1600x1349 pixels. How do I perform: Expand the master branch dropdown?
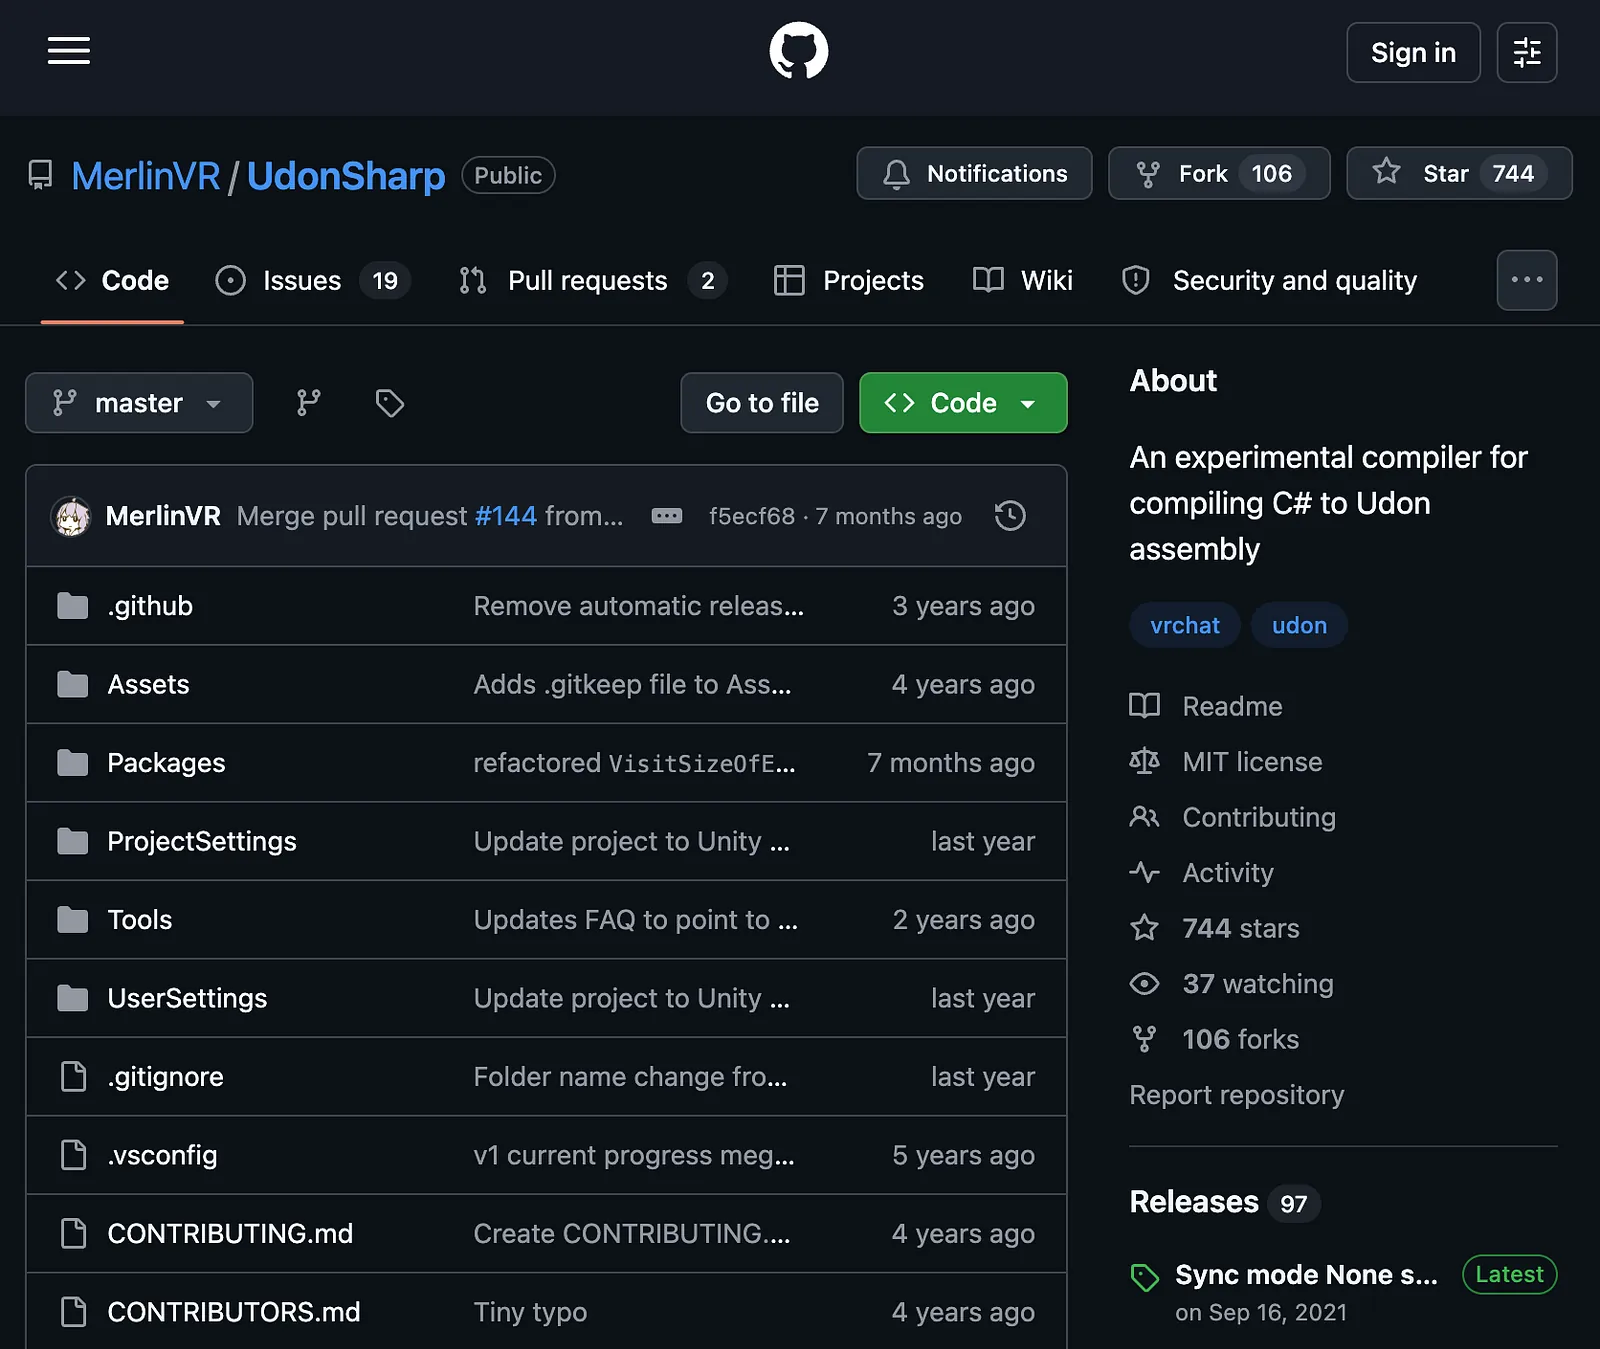coord(139,403)
